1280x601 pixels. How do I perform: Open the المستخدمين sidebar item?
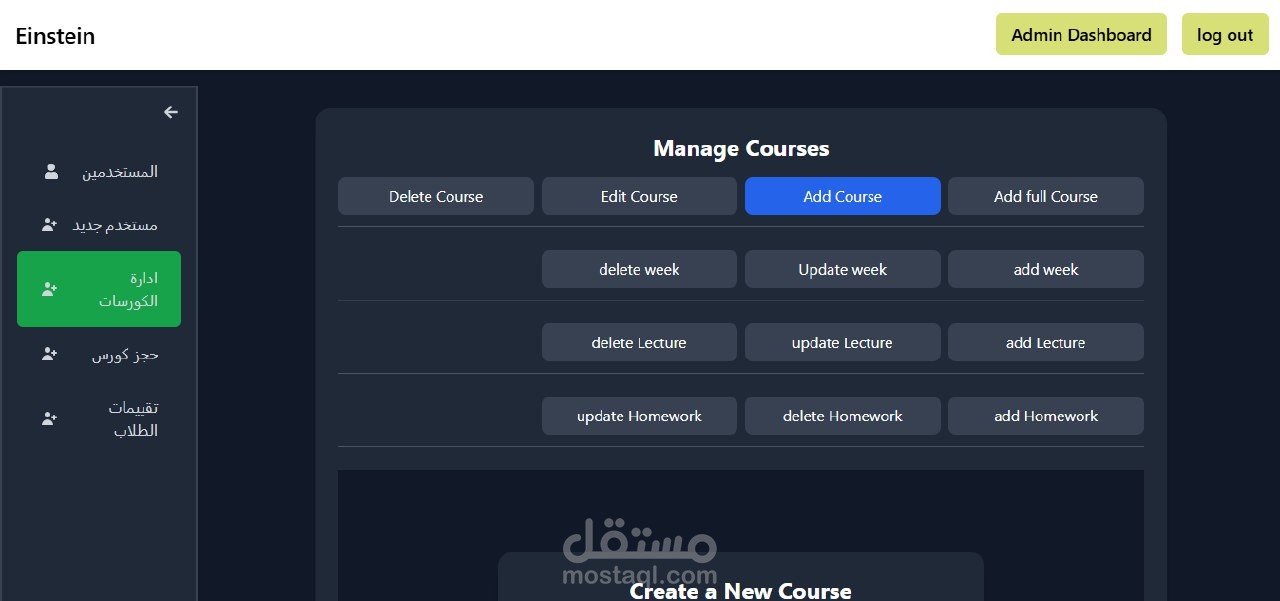point(99,172)
